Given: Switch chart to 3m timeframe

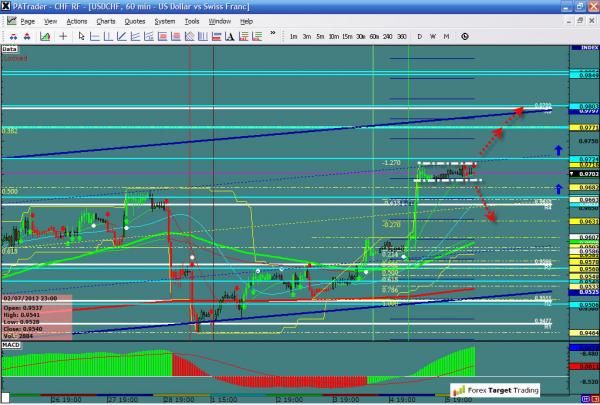Looking at the screenshot, I should tap(307, 37).
